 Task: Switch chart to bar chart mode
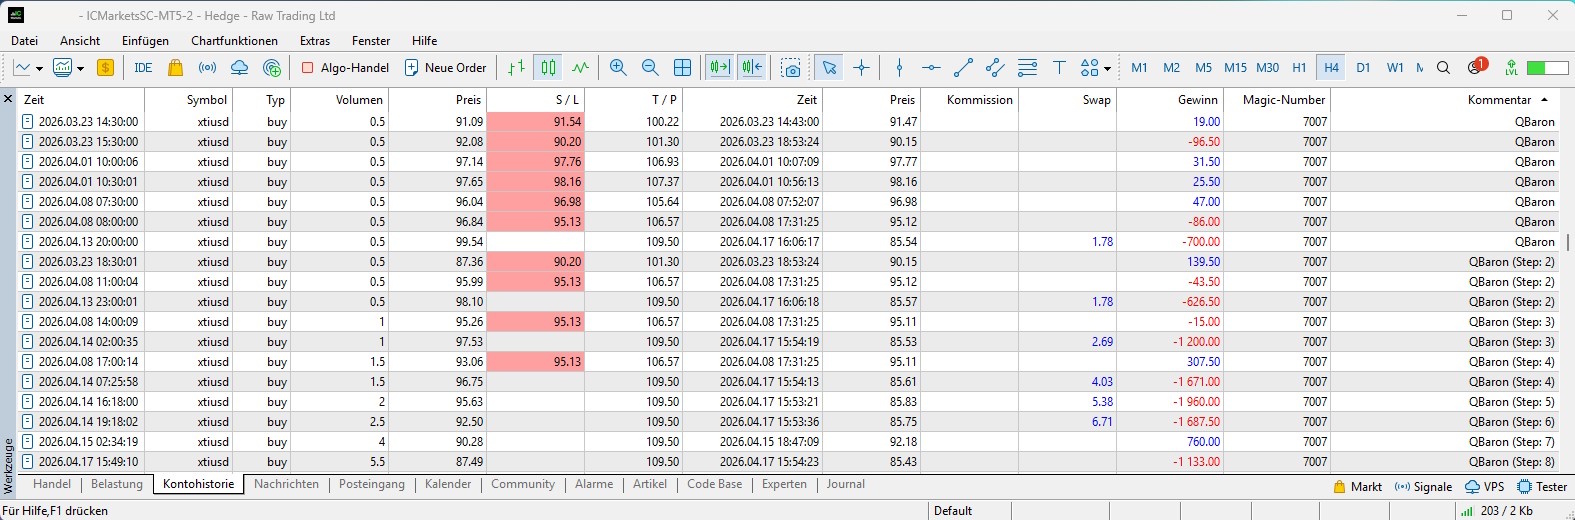pos(516,68)
